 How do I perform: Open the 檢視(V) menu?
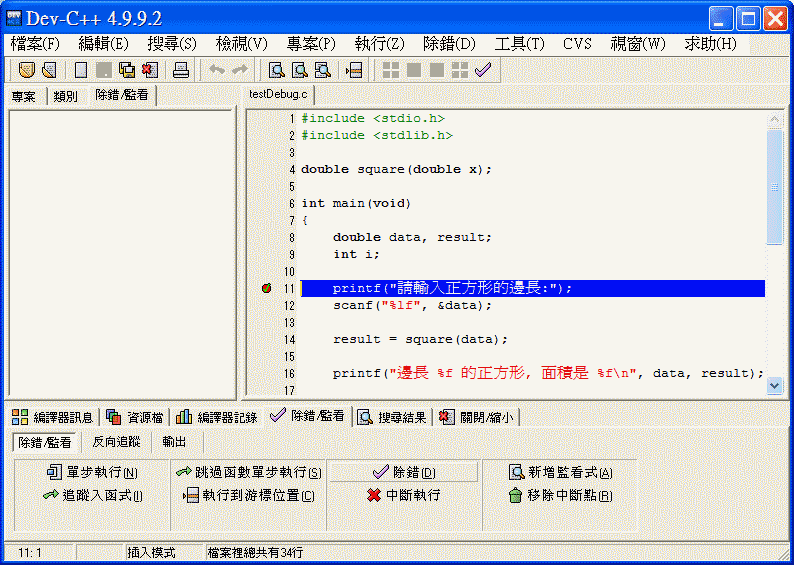pos(241,44)
